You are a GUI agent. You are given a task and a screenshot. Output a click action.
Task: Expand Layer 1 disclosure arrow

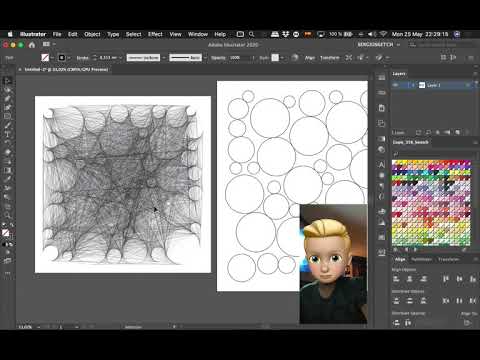[413, 85]
